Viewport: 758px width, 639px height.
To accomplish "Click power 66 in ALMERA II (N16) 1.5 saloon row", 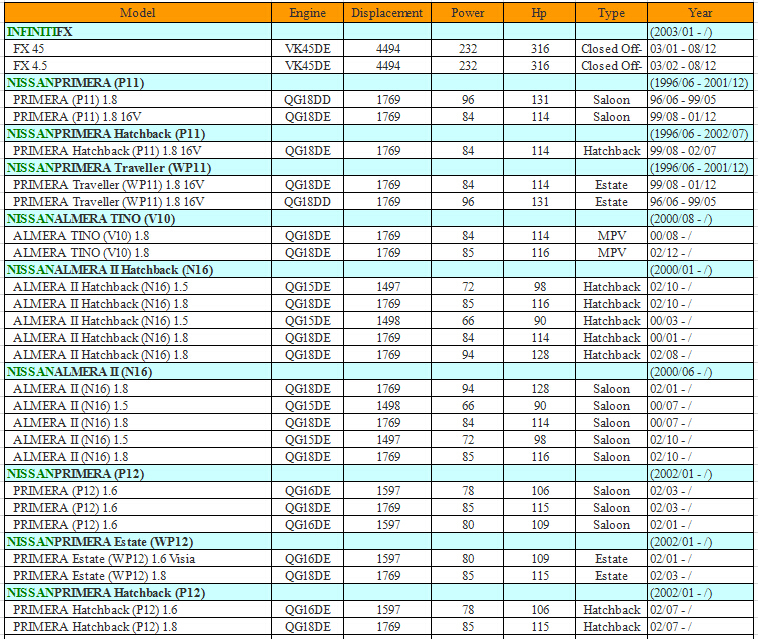I will tap(467, 406).
